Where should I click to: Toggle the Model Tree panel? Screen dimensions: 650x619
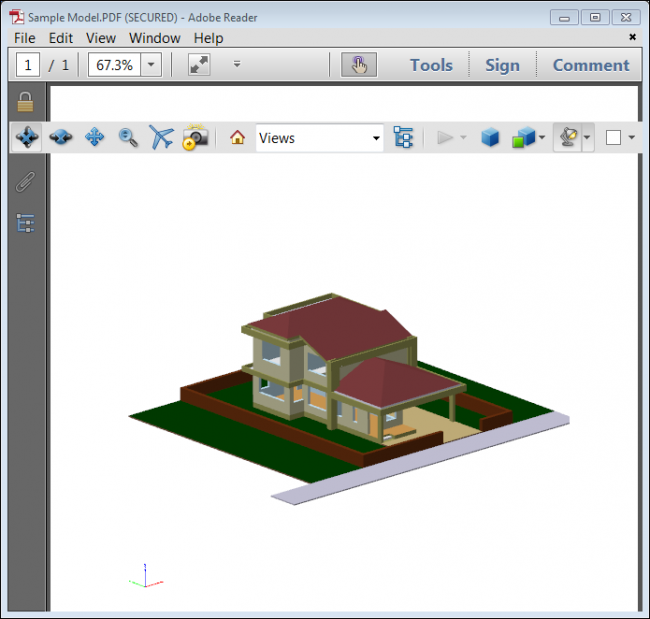(x=403, y=138)
